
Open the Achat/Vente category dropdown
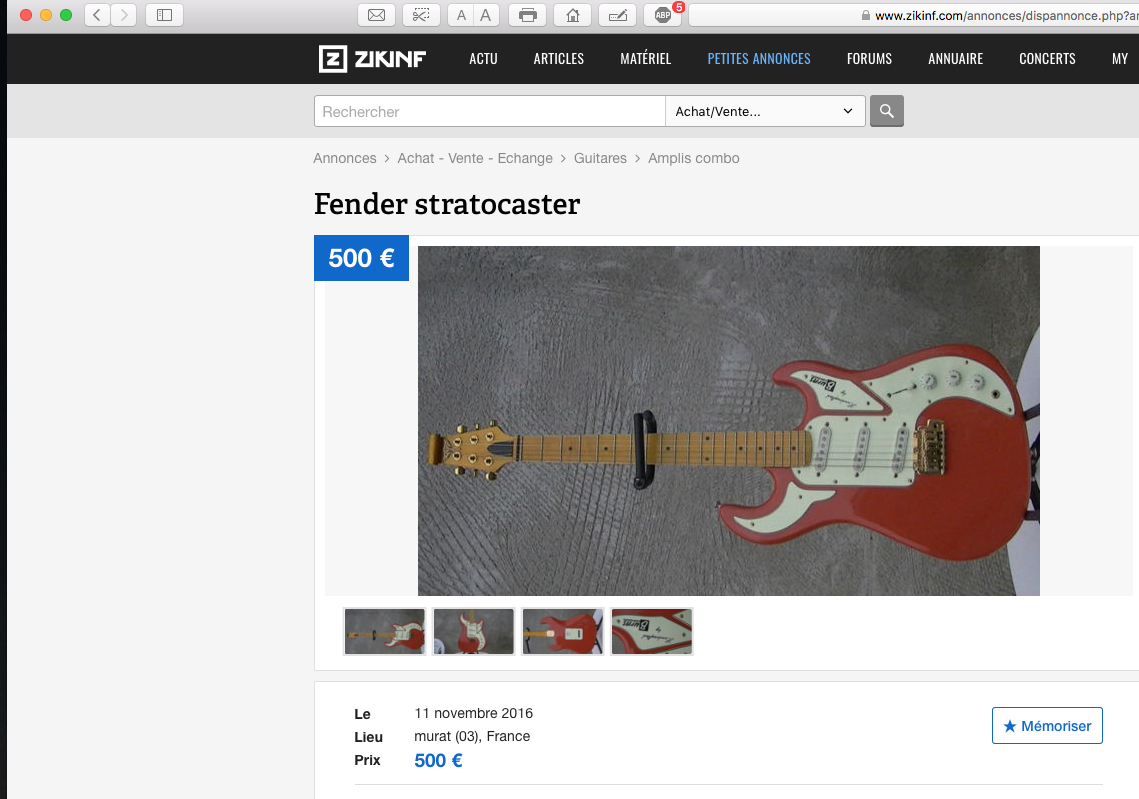point(765,111)
